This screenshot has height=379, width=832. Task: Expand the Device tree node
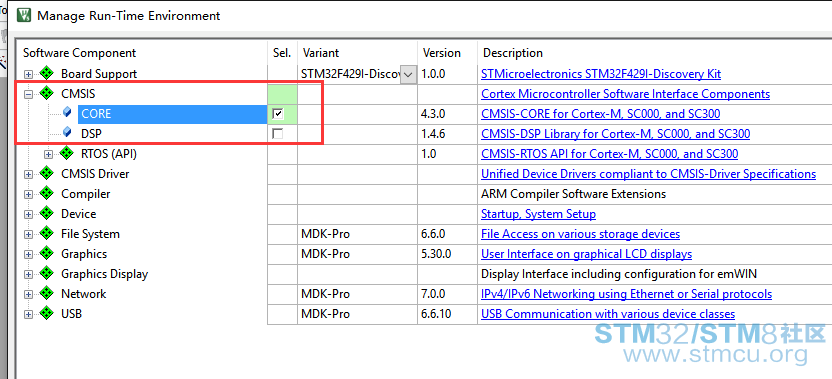pos(29,215)
